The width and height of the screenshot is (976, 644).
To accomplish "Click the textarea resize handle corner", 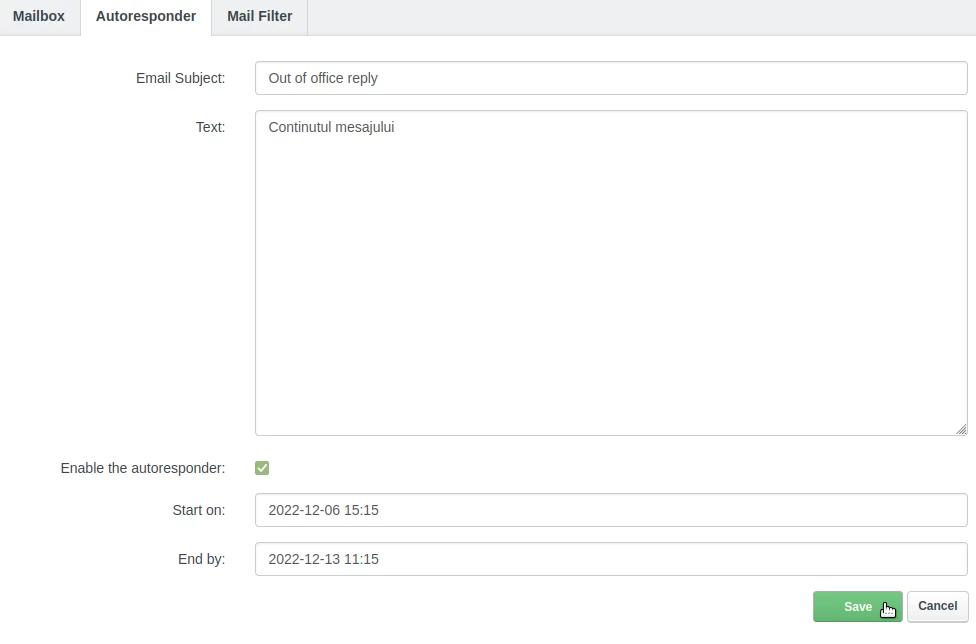I will (x=961, y=429).
